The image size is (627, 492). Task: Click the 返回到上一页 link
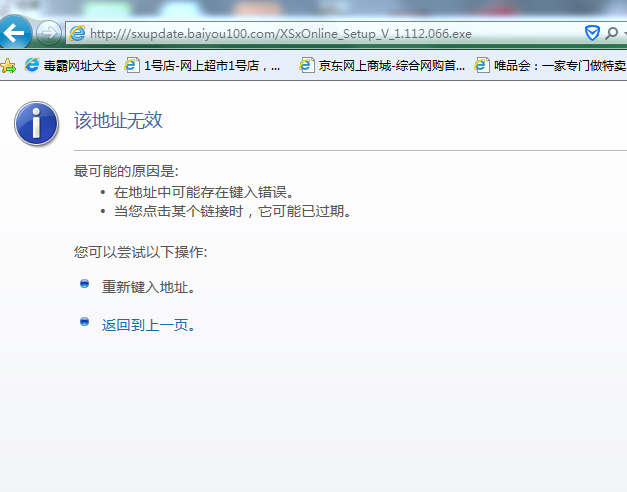click(x=148, y=325)
